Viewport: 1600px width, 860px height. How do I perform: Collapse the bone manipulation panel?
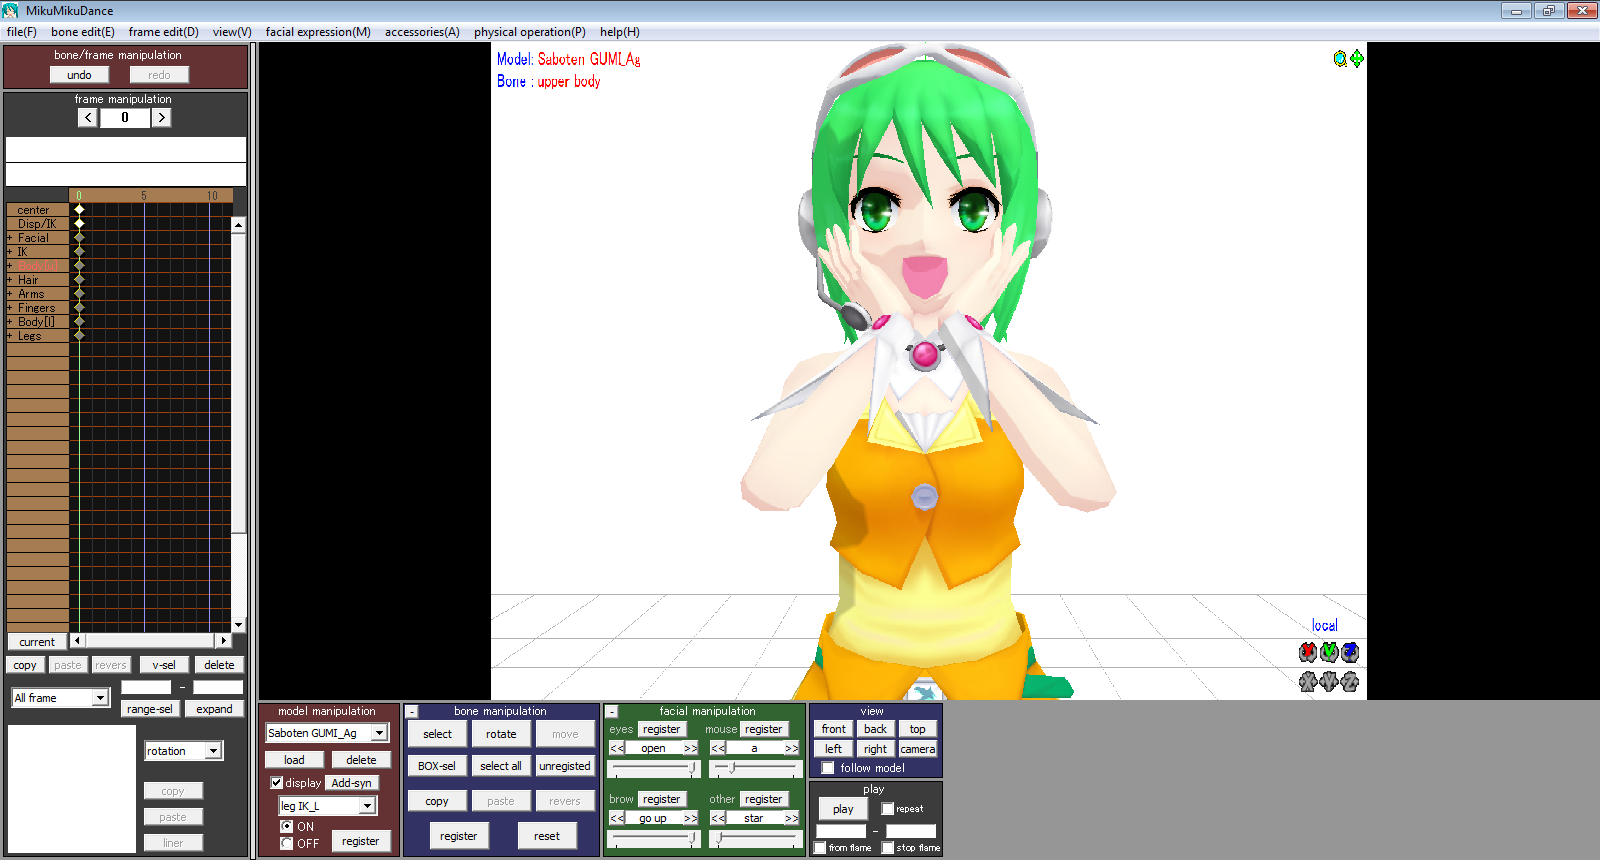point(411,712)
